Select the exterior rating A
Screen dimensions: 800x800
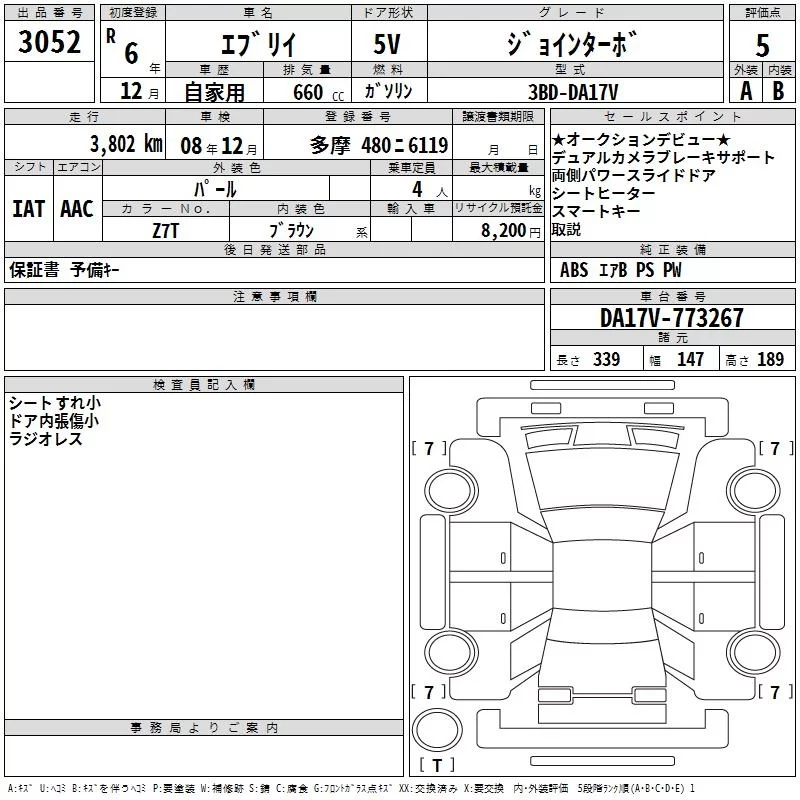(746, 91)
